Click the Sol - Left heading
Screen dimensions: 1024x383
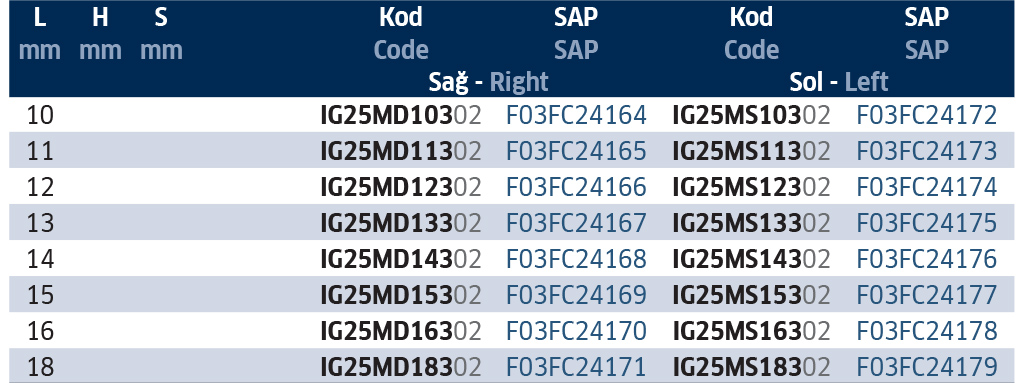(839, 82)
